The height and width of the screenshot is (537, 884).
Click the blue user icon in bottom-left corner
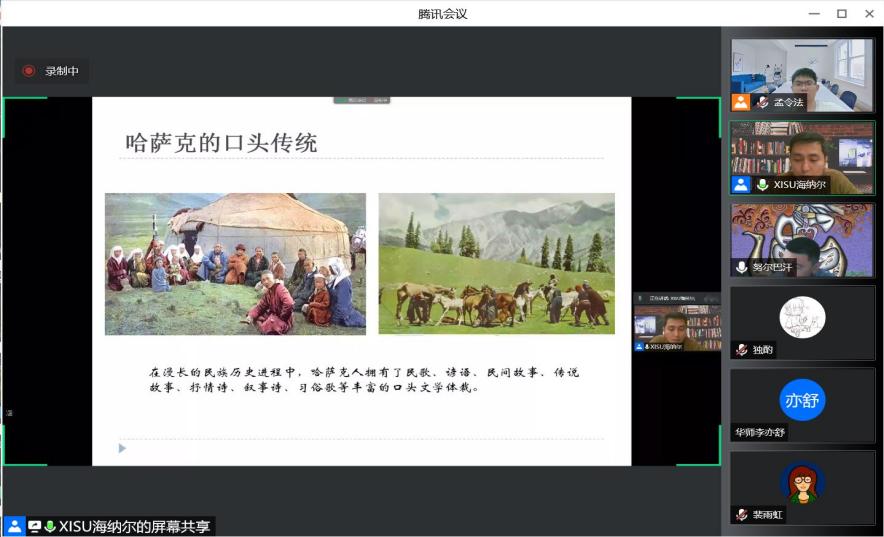14,526
